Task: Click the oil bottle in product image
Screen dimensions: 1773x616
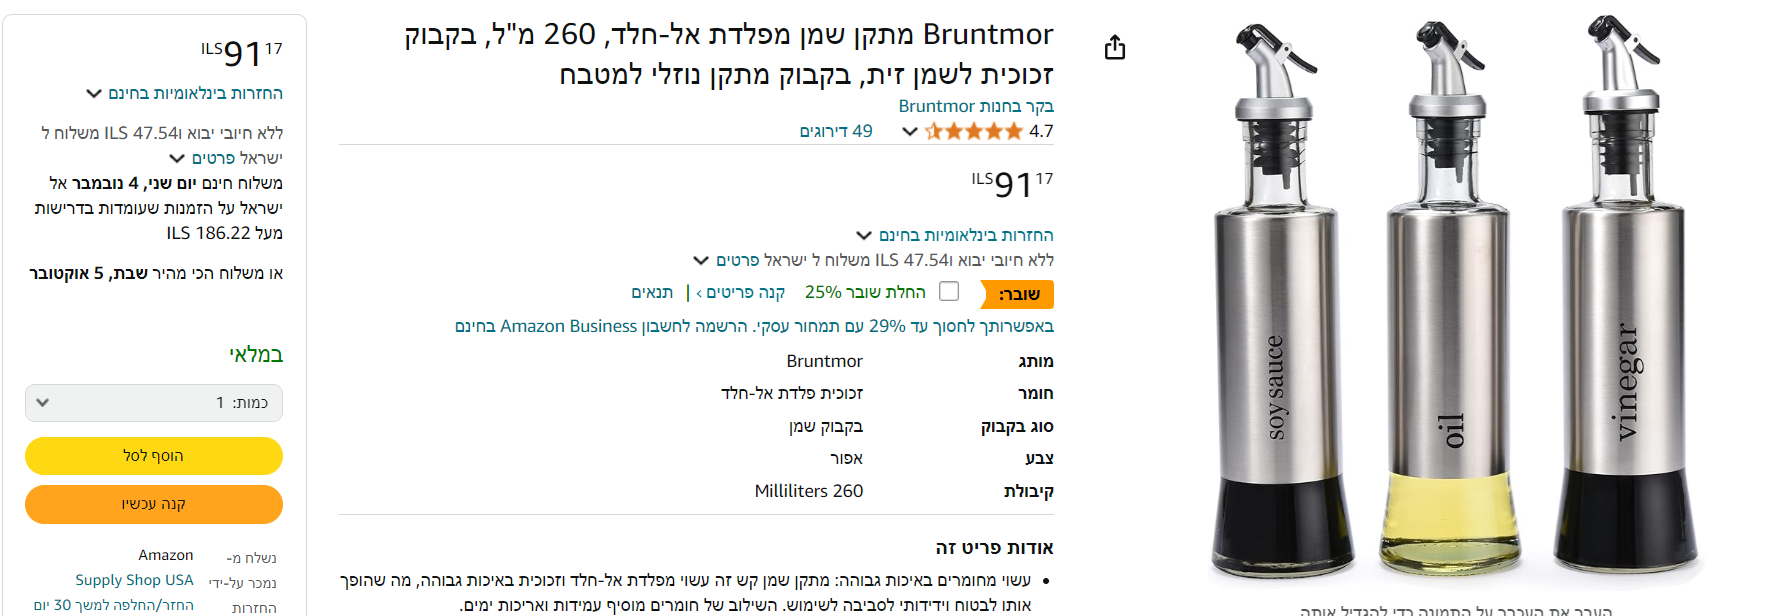Action: [x=1452, y=300]
